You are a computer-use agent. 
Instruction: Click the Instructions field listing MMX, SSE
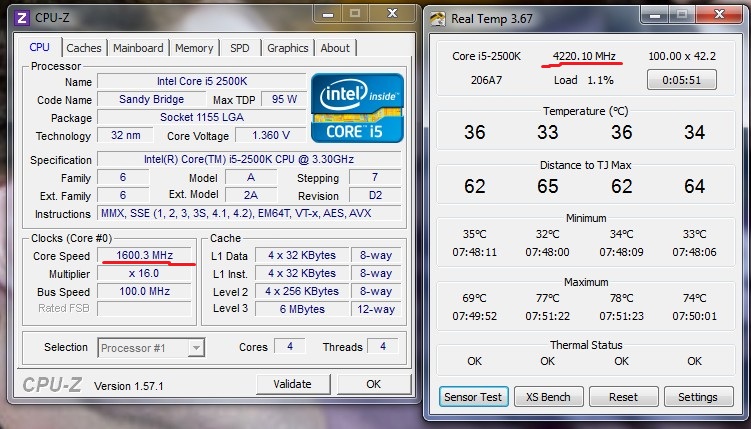[249, 213]
